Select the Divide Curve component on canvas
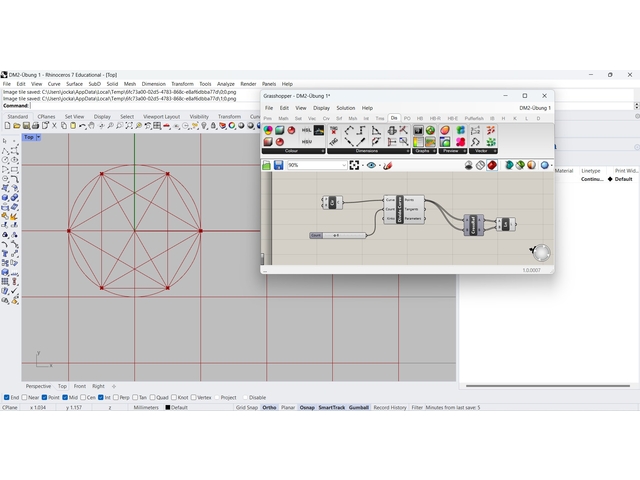This screenshot has height=480, width=640. (x=398, y=209)
